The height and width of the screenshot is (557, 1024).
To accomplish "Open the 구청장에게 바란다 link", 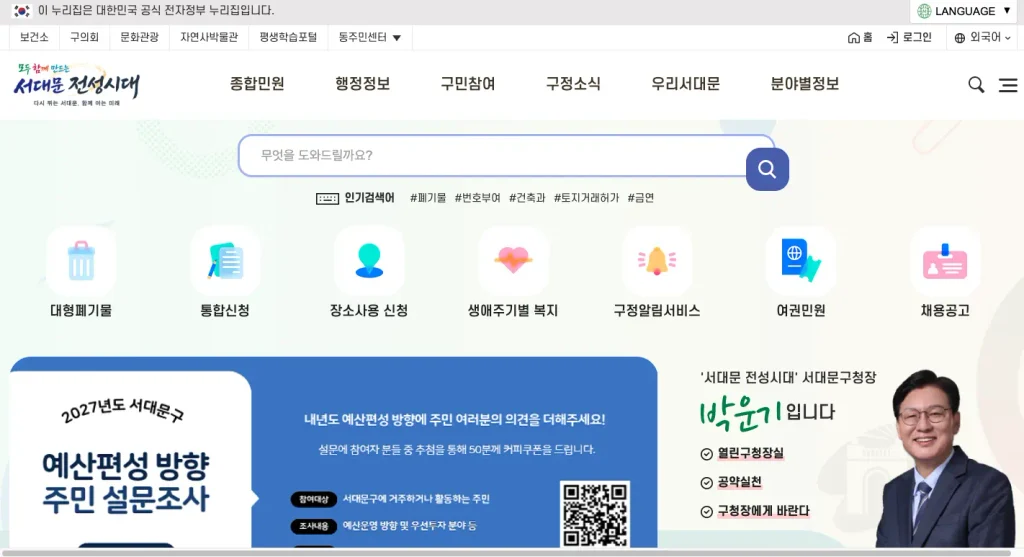I will pos(763,511).
